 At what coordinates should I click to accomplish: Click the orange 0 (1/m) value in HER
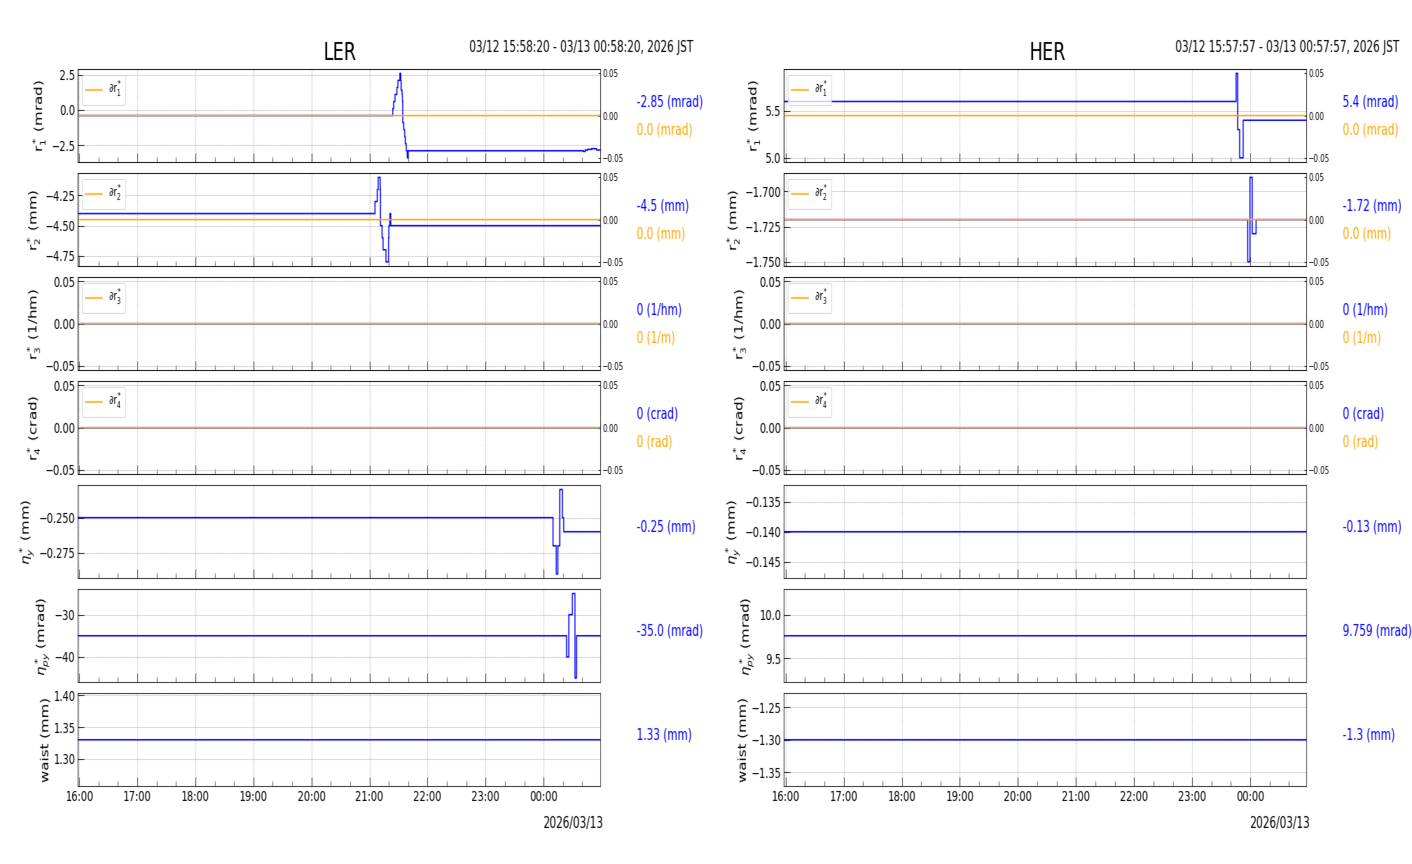(1361, 338)
